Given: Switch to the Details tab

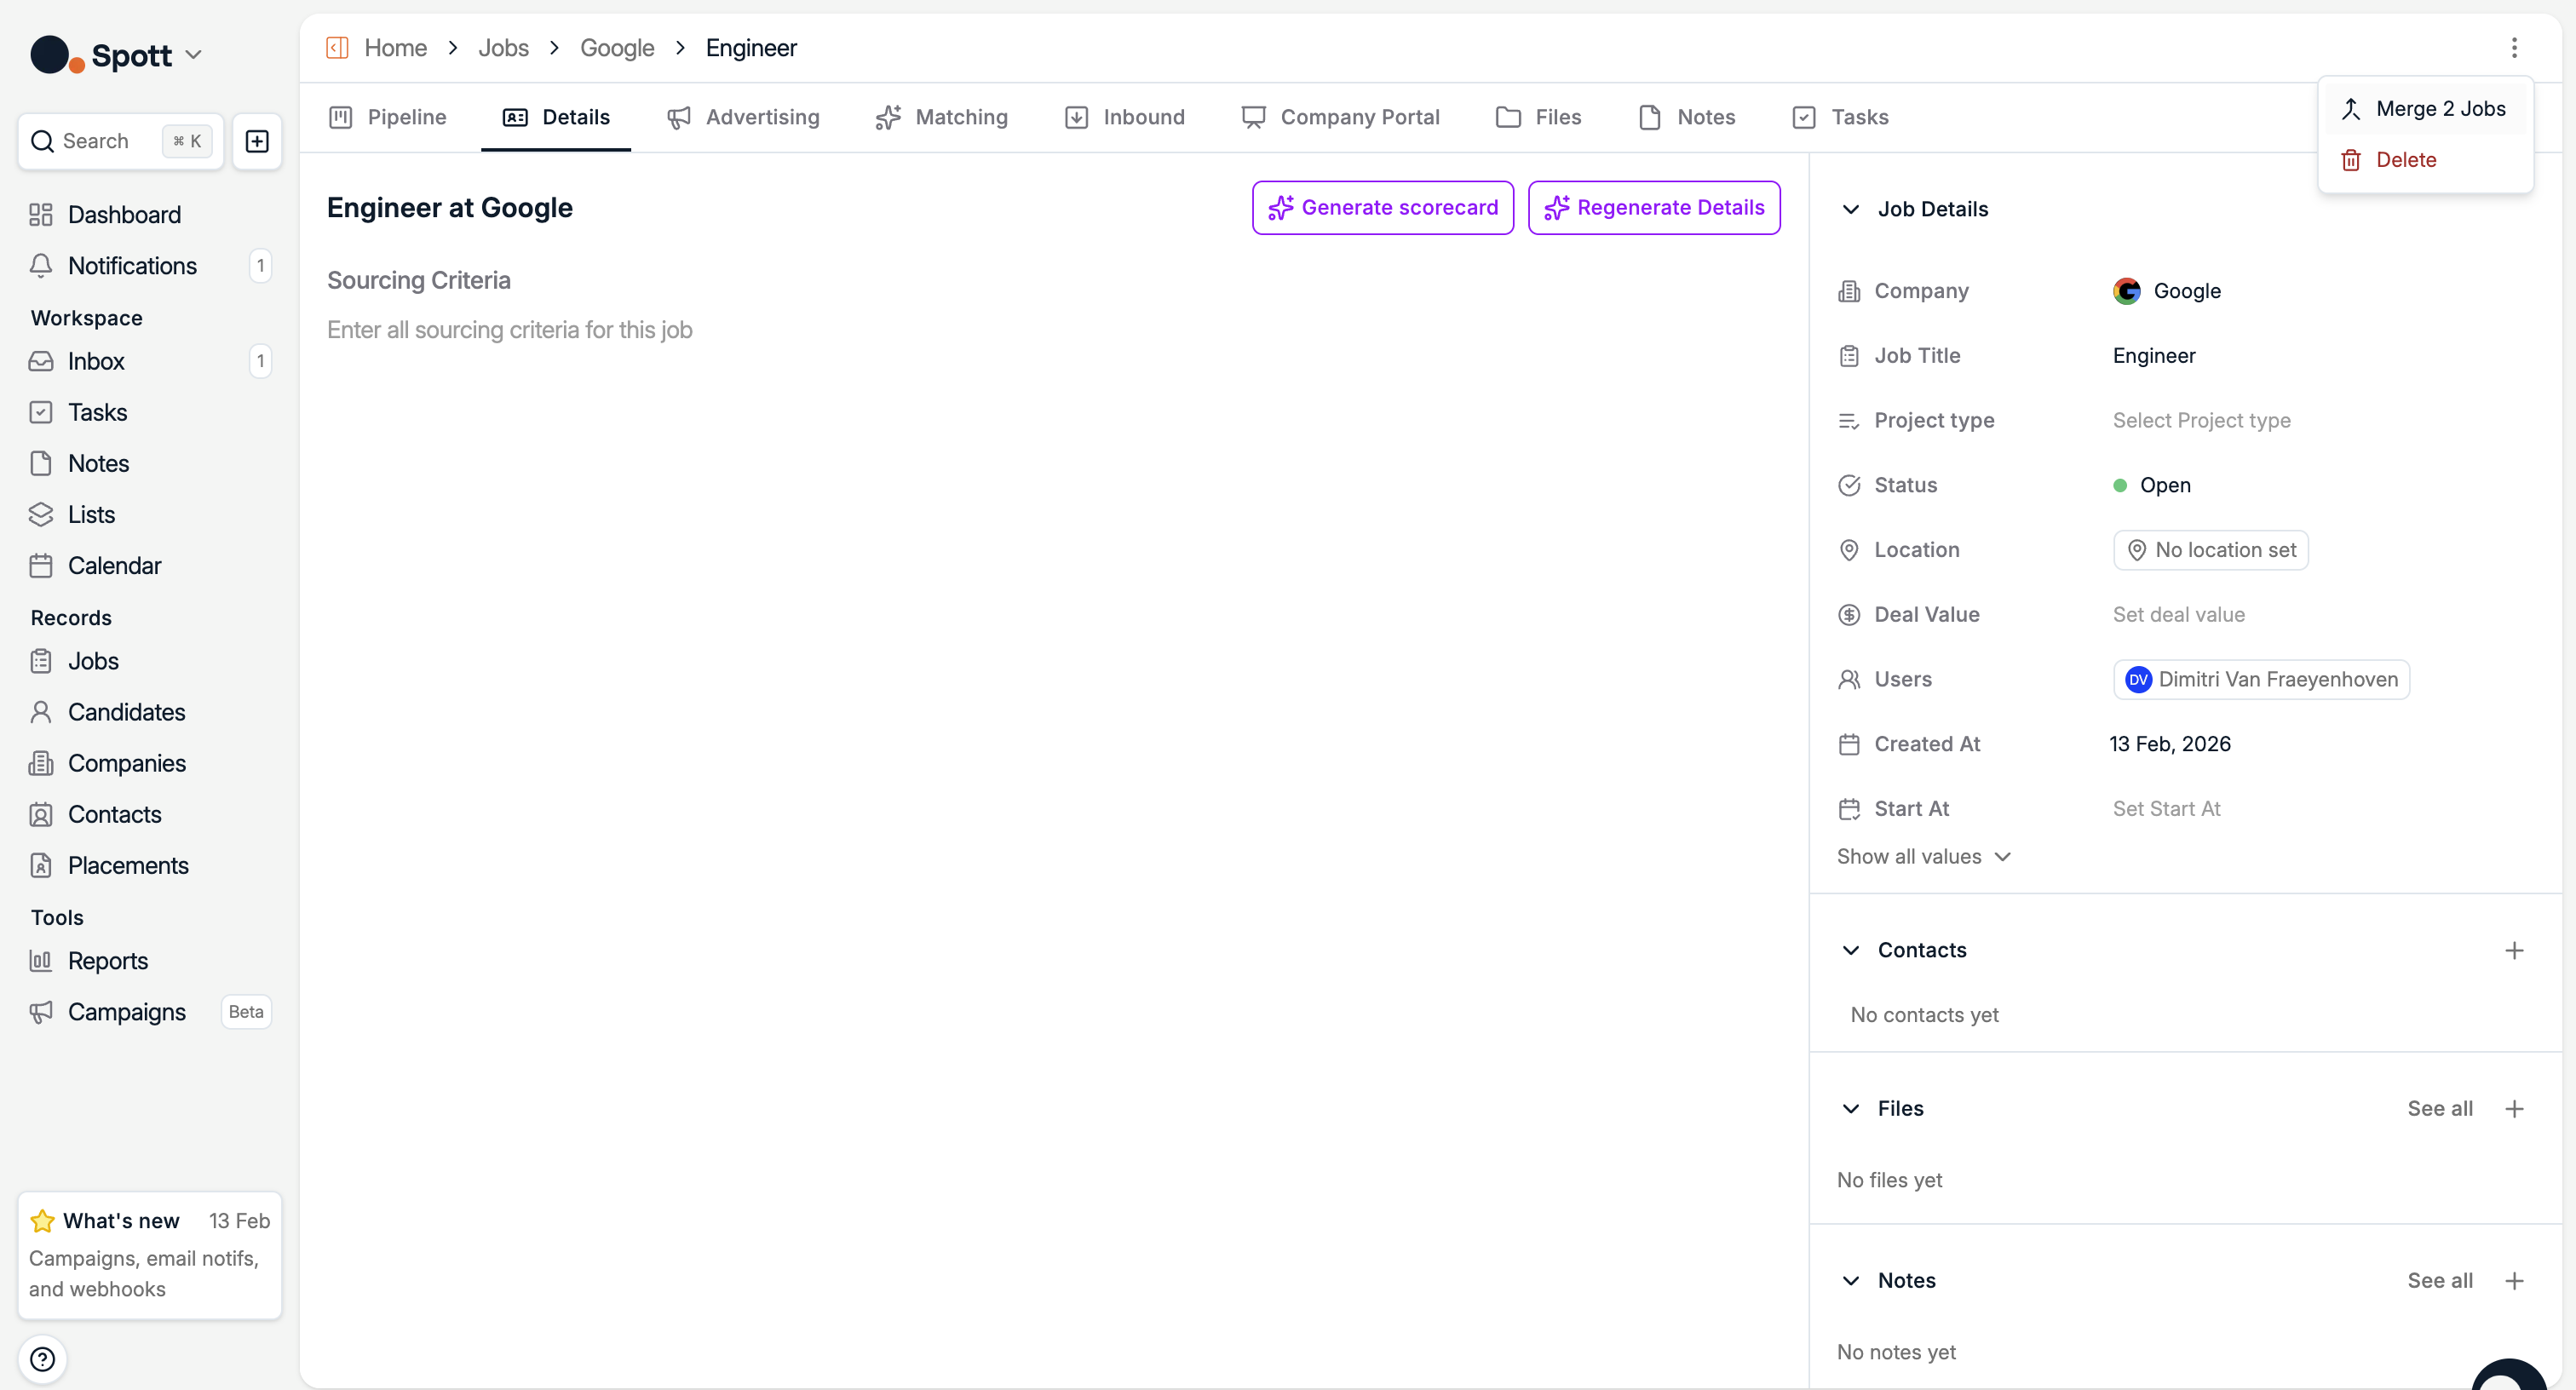Looking at the screenshot, I should click(556, 117).
